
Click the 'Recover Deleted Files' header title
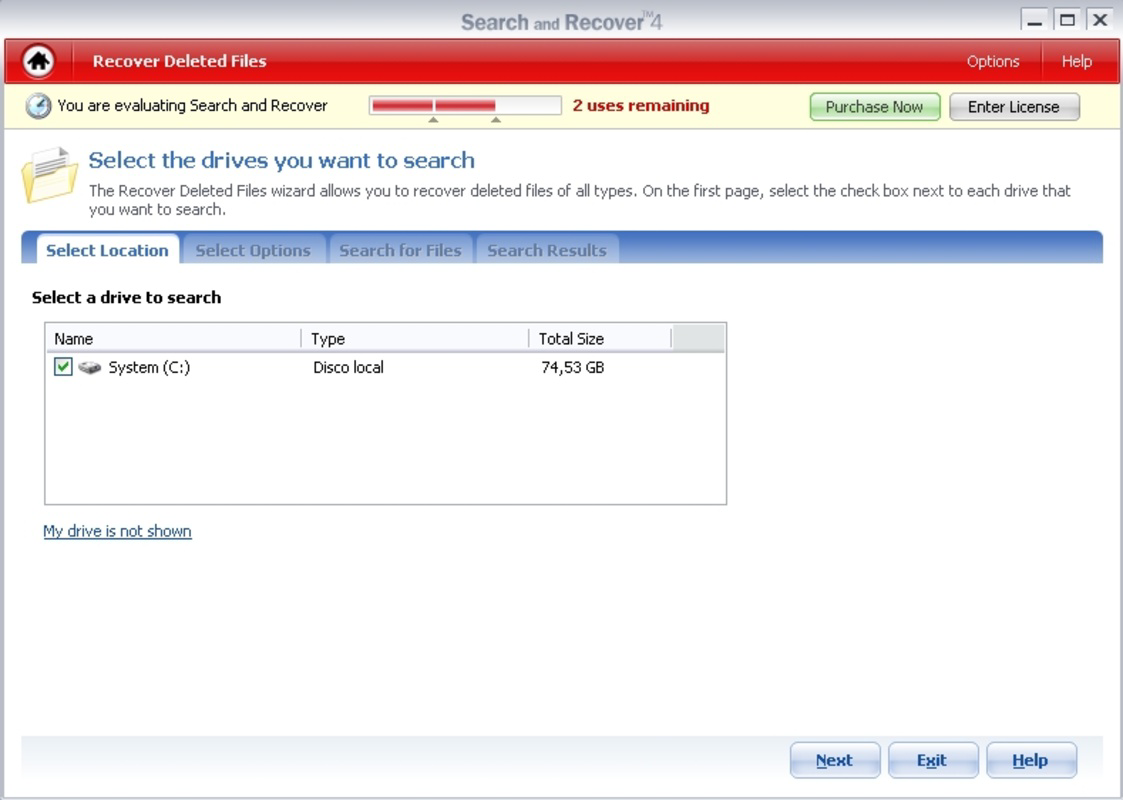[x=180, y=62]
